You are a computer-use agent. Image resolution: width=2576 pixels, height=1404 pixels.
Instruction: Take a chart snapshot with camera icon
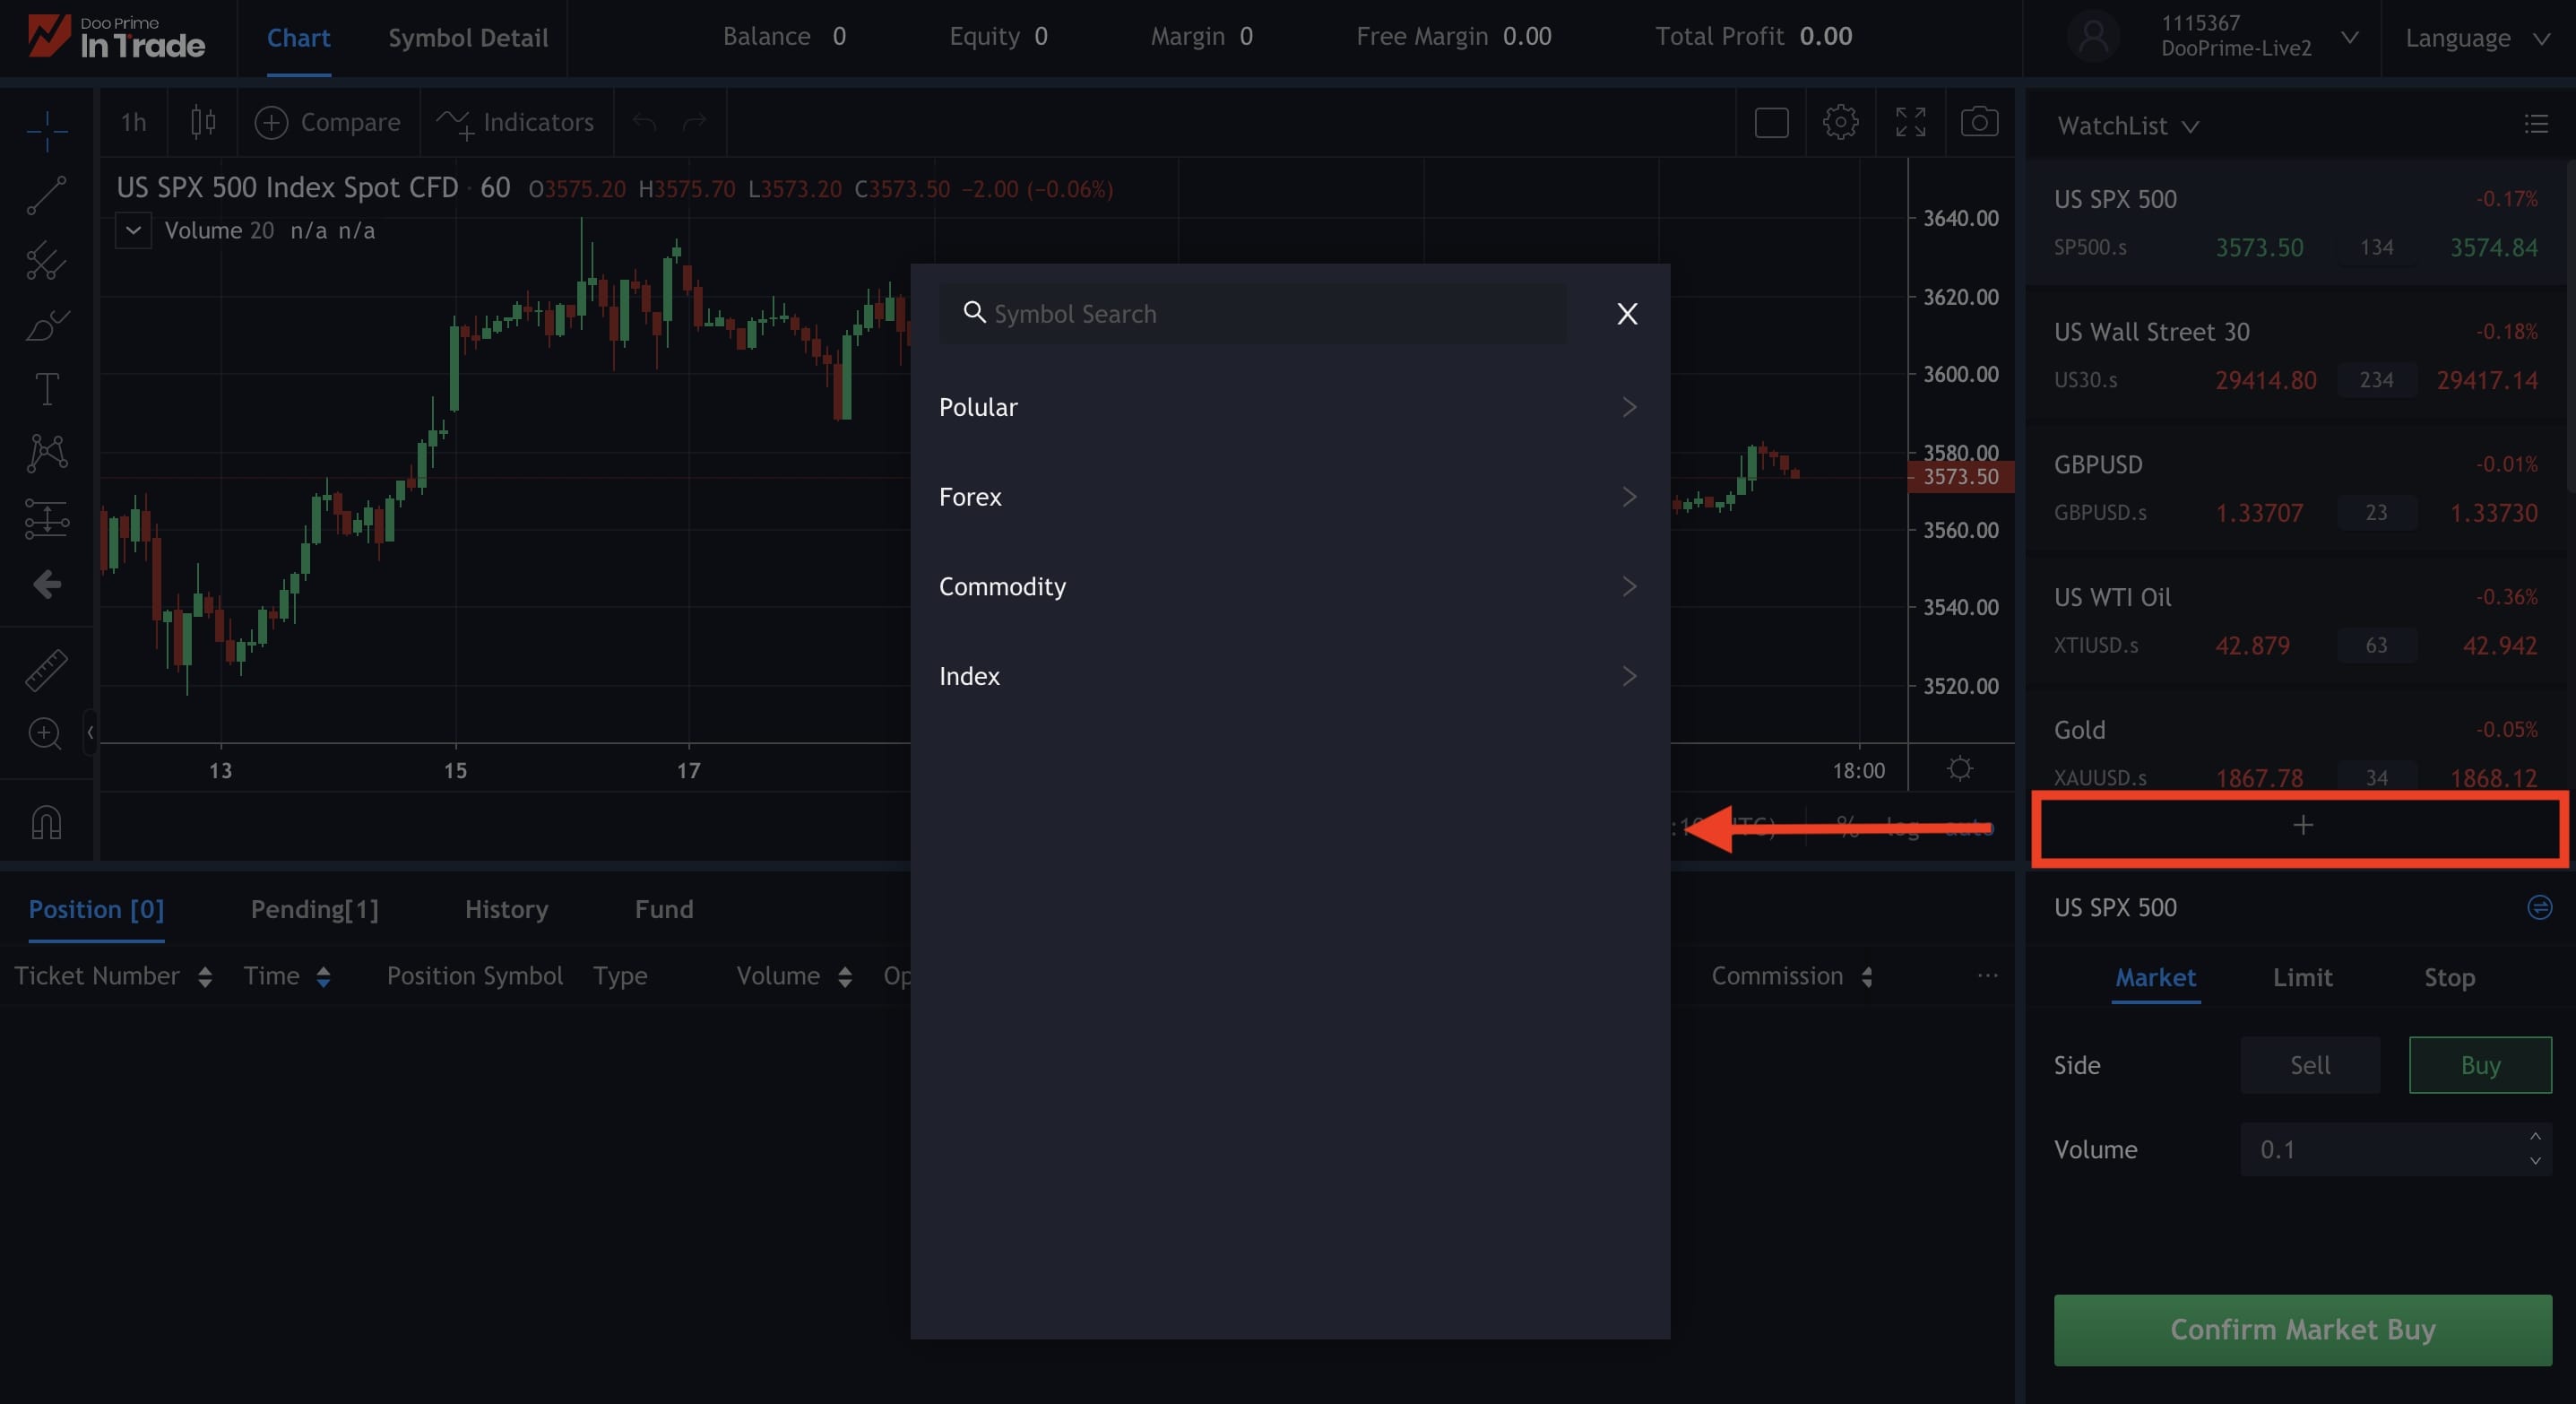click(x=1979, y=122)
